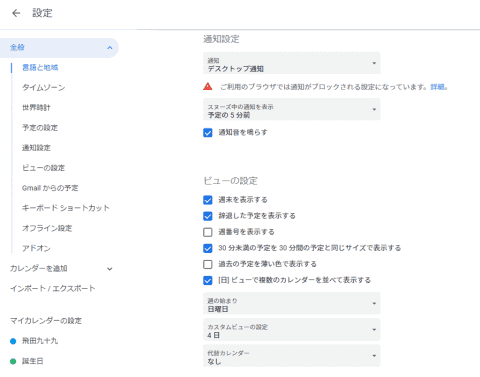Click the back arrow next to 設定
The height and width of the screenshot is (377, 480).
[16, 13]
